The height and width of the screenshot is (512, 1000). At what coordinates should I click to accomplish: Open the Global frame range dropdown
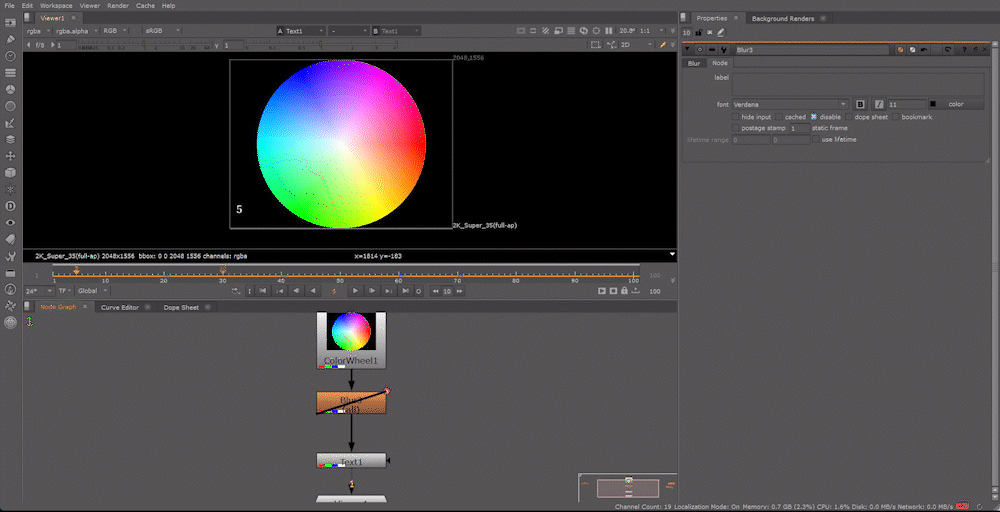click(92, 291)
